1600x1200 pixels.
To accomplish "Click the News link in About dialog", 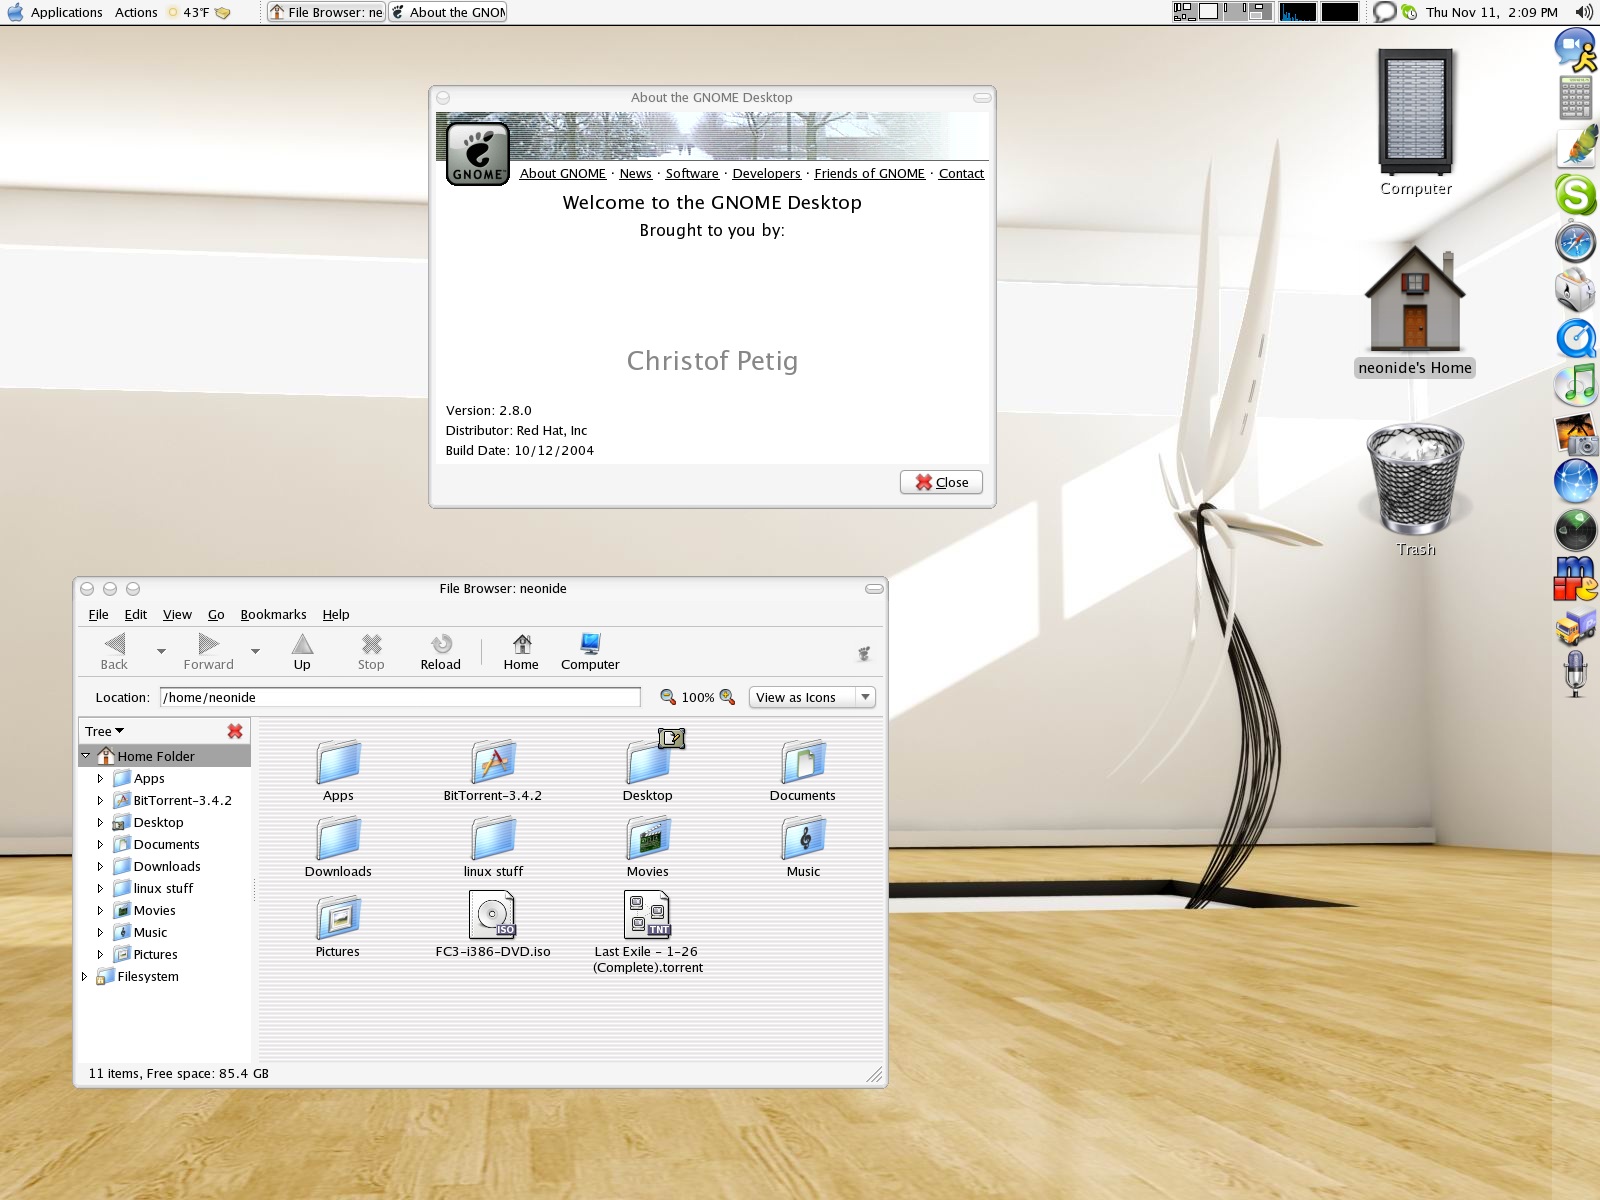I will coord(635,173).
